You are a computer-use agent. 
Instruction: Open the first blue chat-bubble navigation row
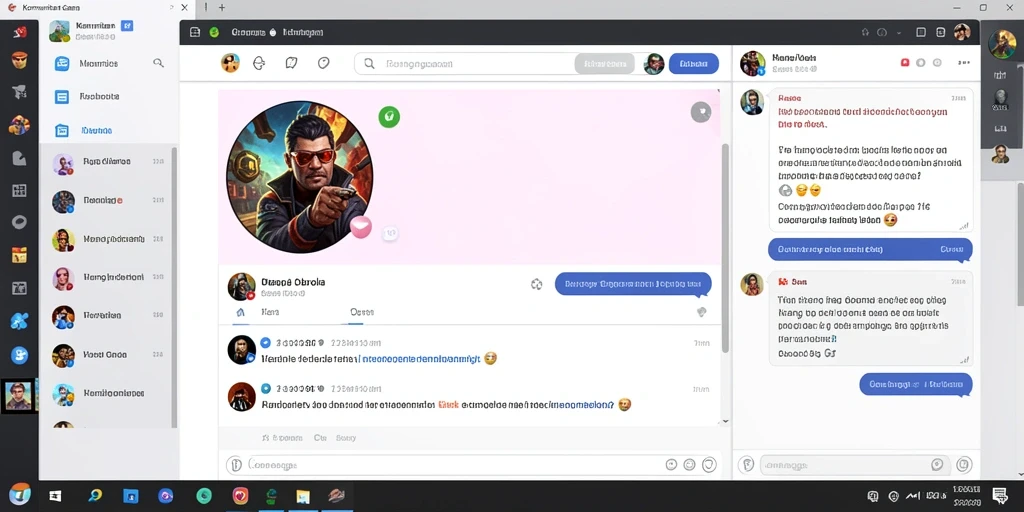108,63
